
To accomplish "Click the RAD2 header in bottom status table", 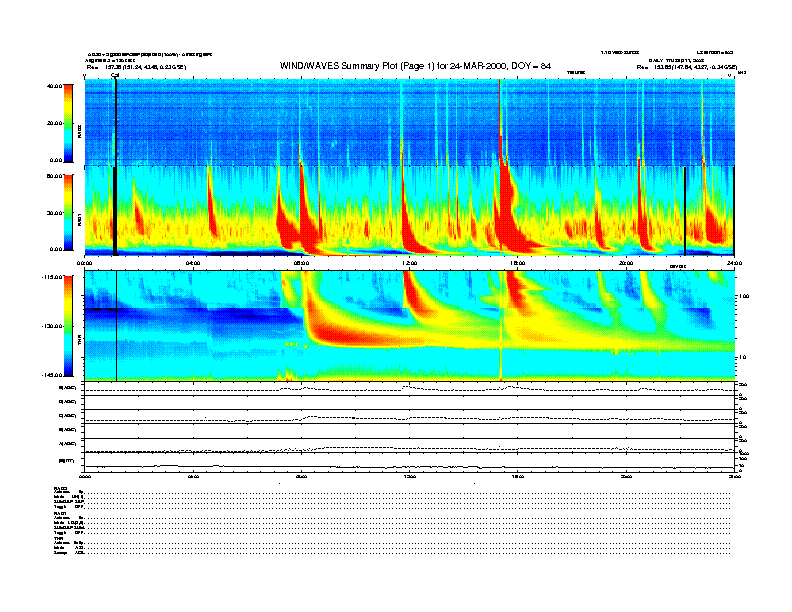I will point(60,488).
